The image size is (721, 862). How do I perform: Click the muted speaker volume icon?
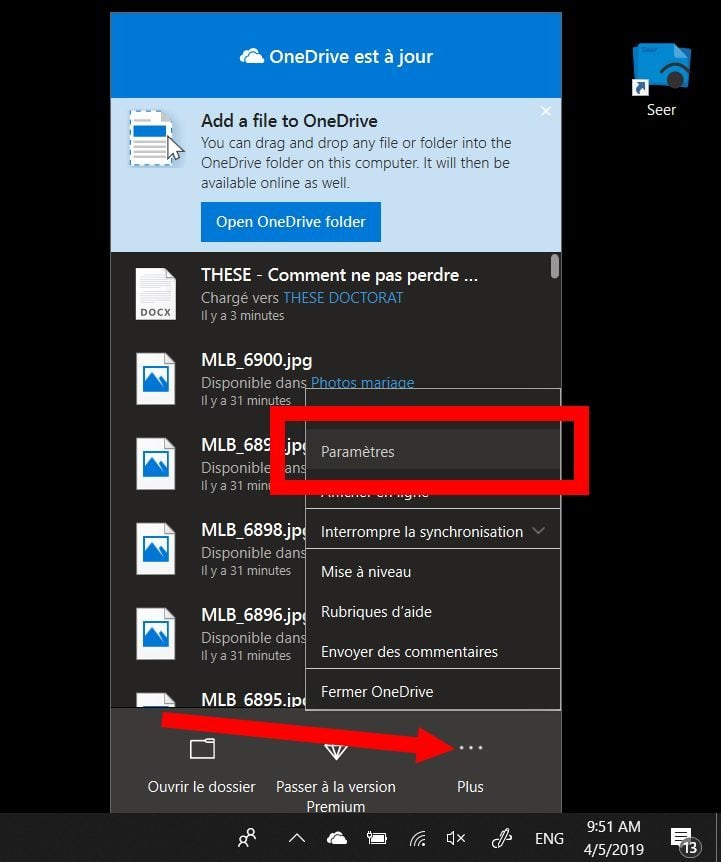point(456,838)
